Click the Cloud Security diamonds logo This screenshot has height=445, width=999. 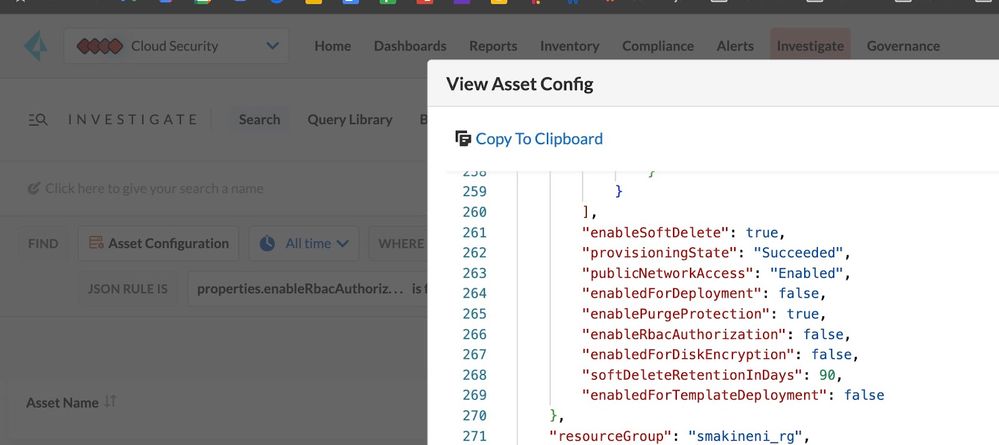click(x=100, y=46)
